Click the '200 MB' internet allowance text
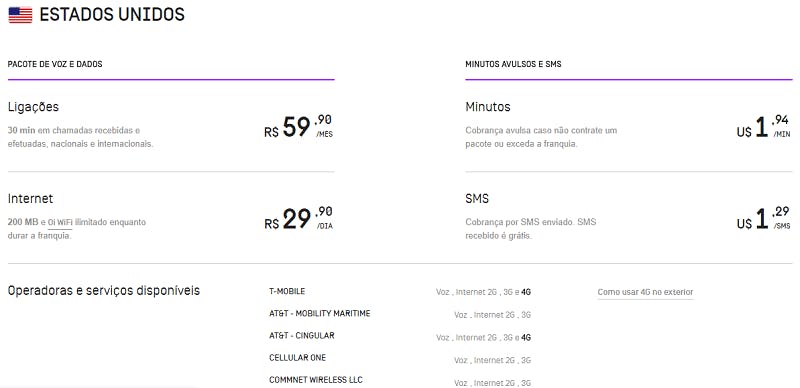The width and height of the screenshot is (800, 388). pyautogui.click(x=23, y=223)
